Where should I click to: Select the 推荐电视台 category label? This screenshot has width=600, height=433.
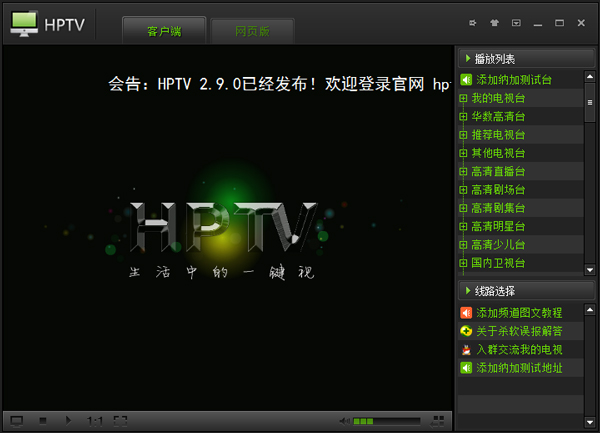498,135
